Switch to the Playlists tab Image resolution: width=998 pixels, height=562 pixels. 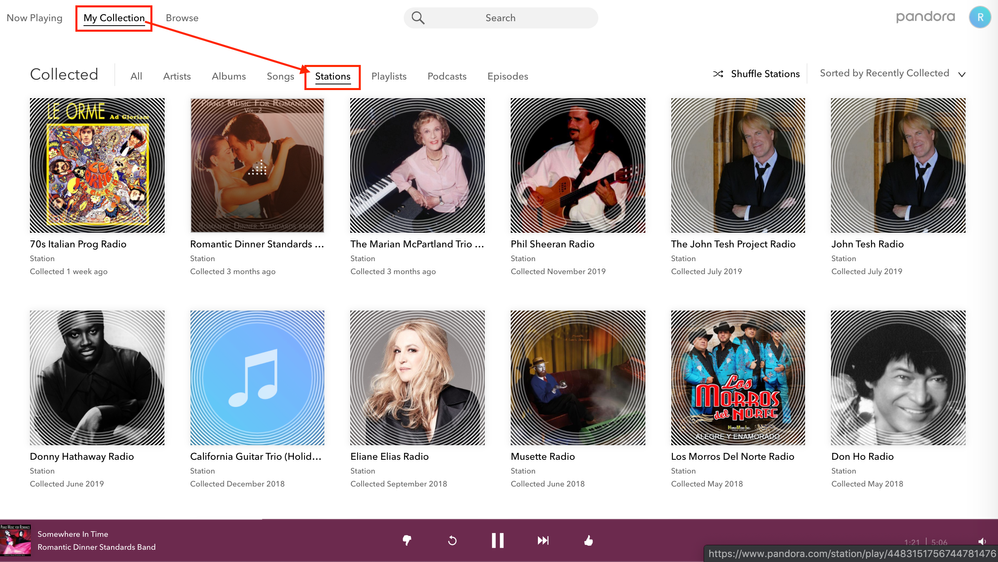[x=388, y=76]
